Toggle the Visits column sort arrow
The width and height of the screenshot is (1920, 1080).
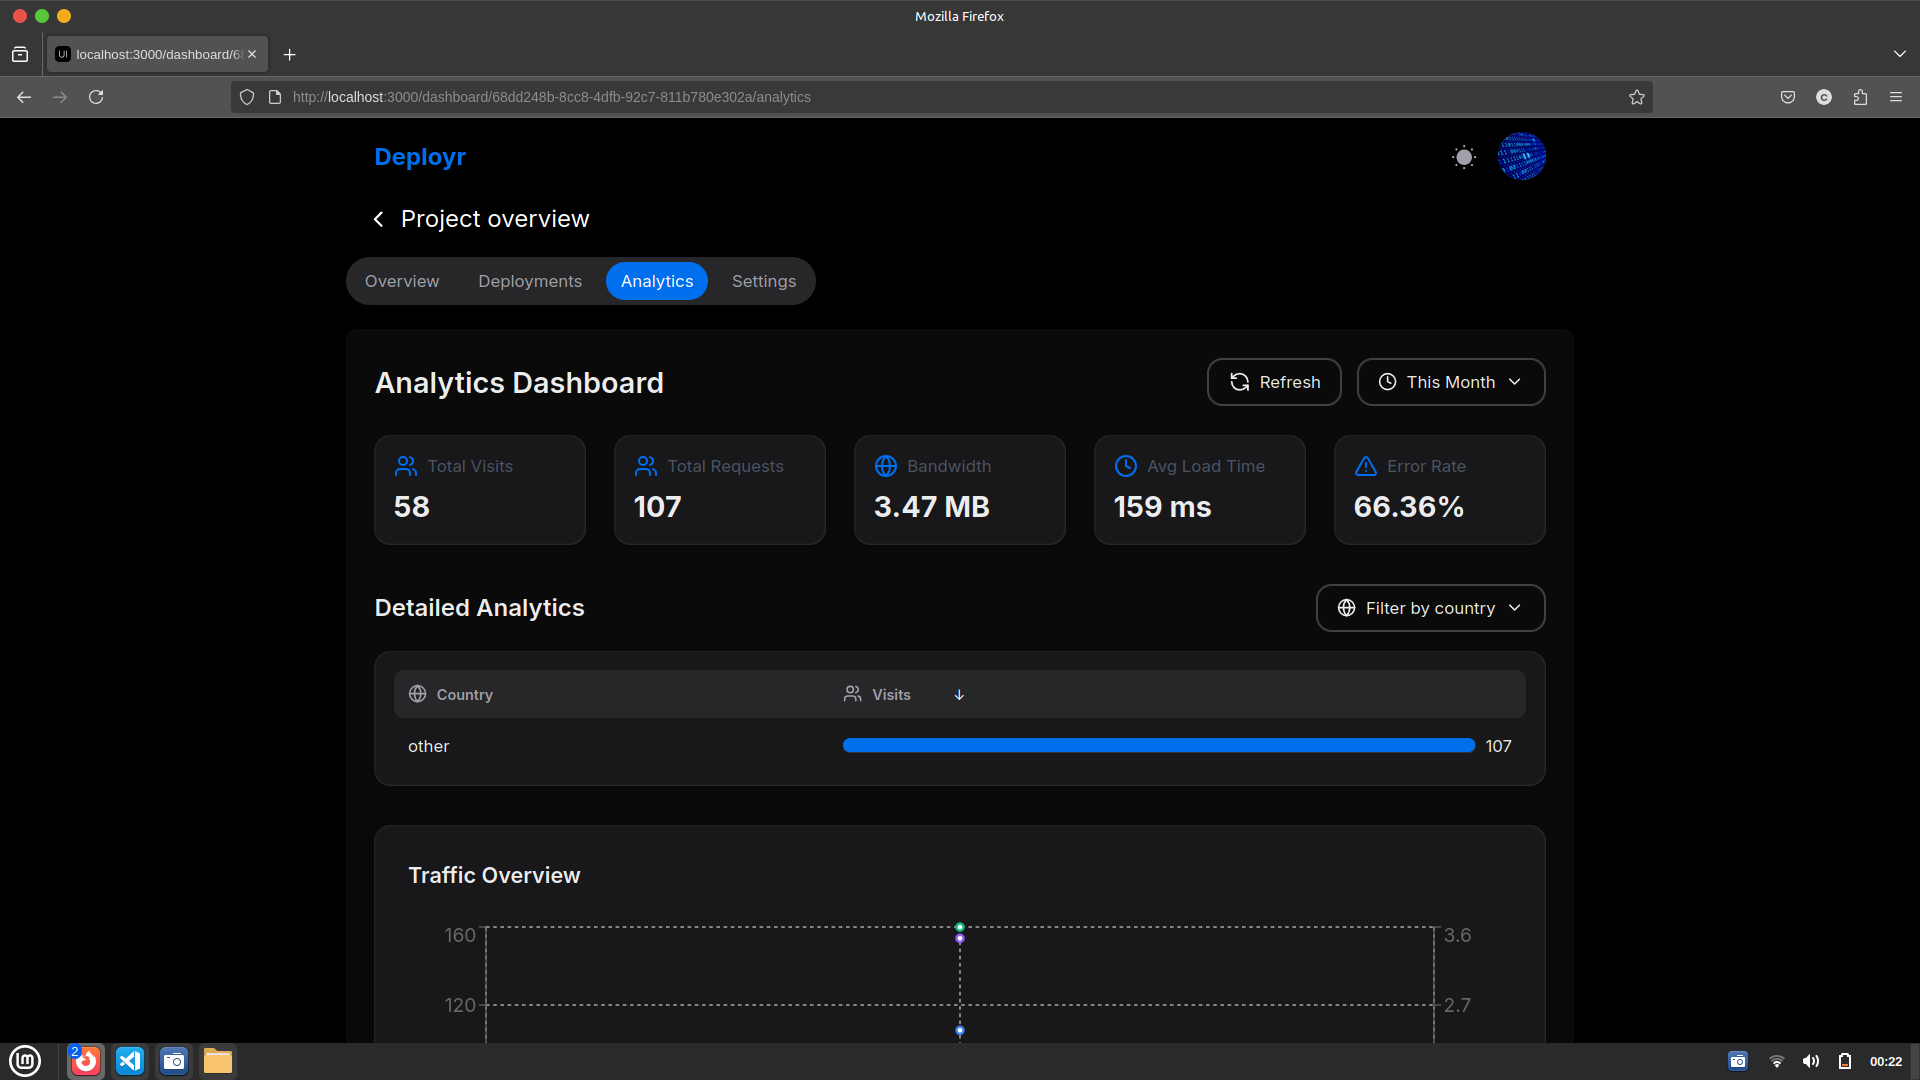[x=959, y=695]
